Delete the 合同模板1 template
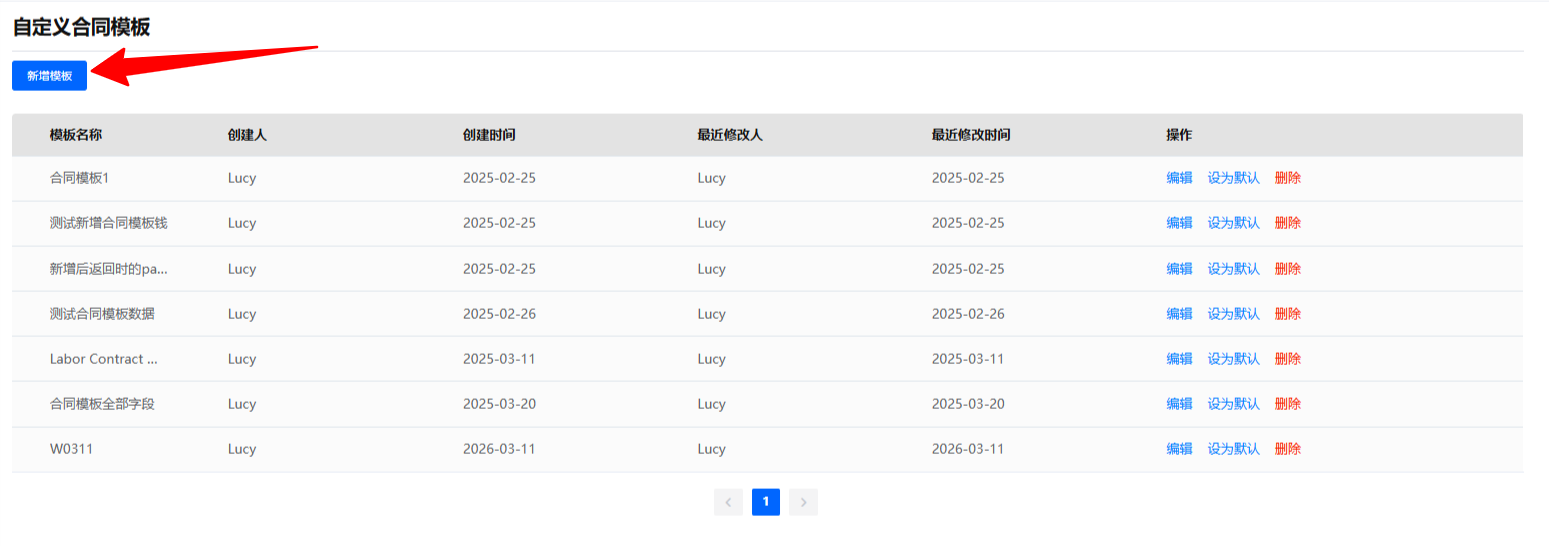This screenshot has height=546, width=1549. pyautogui.click(x=1288, y=178)
